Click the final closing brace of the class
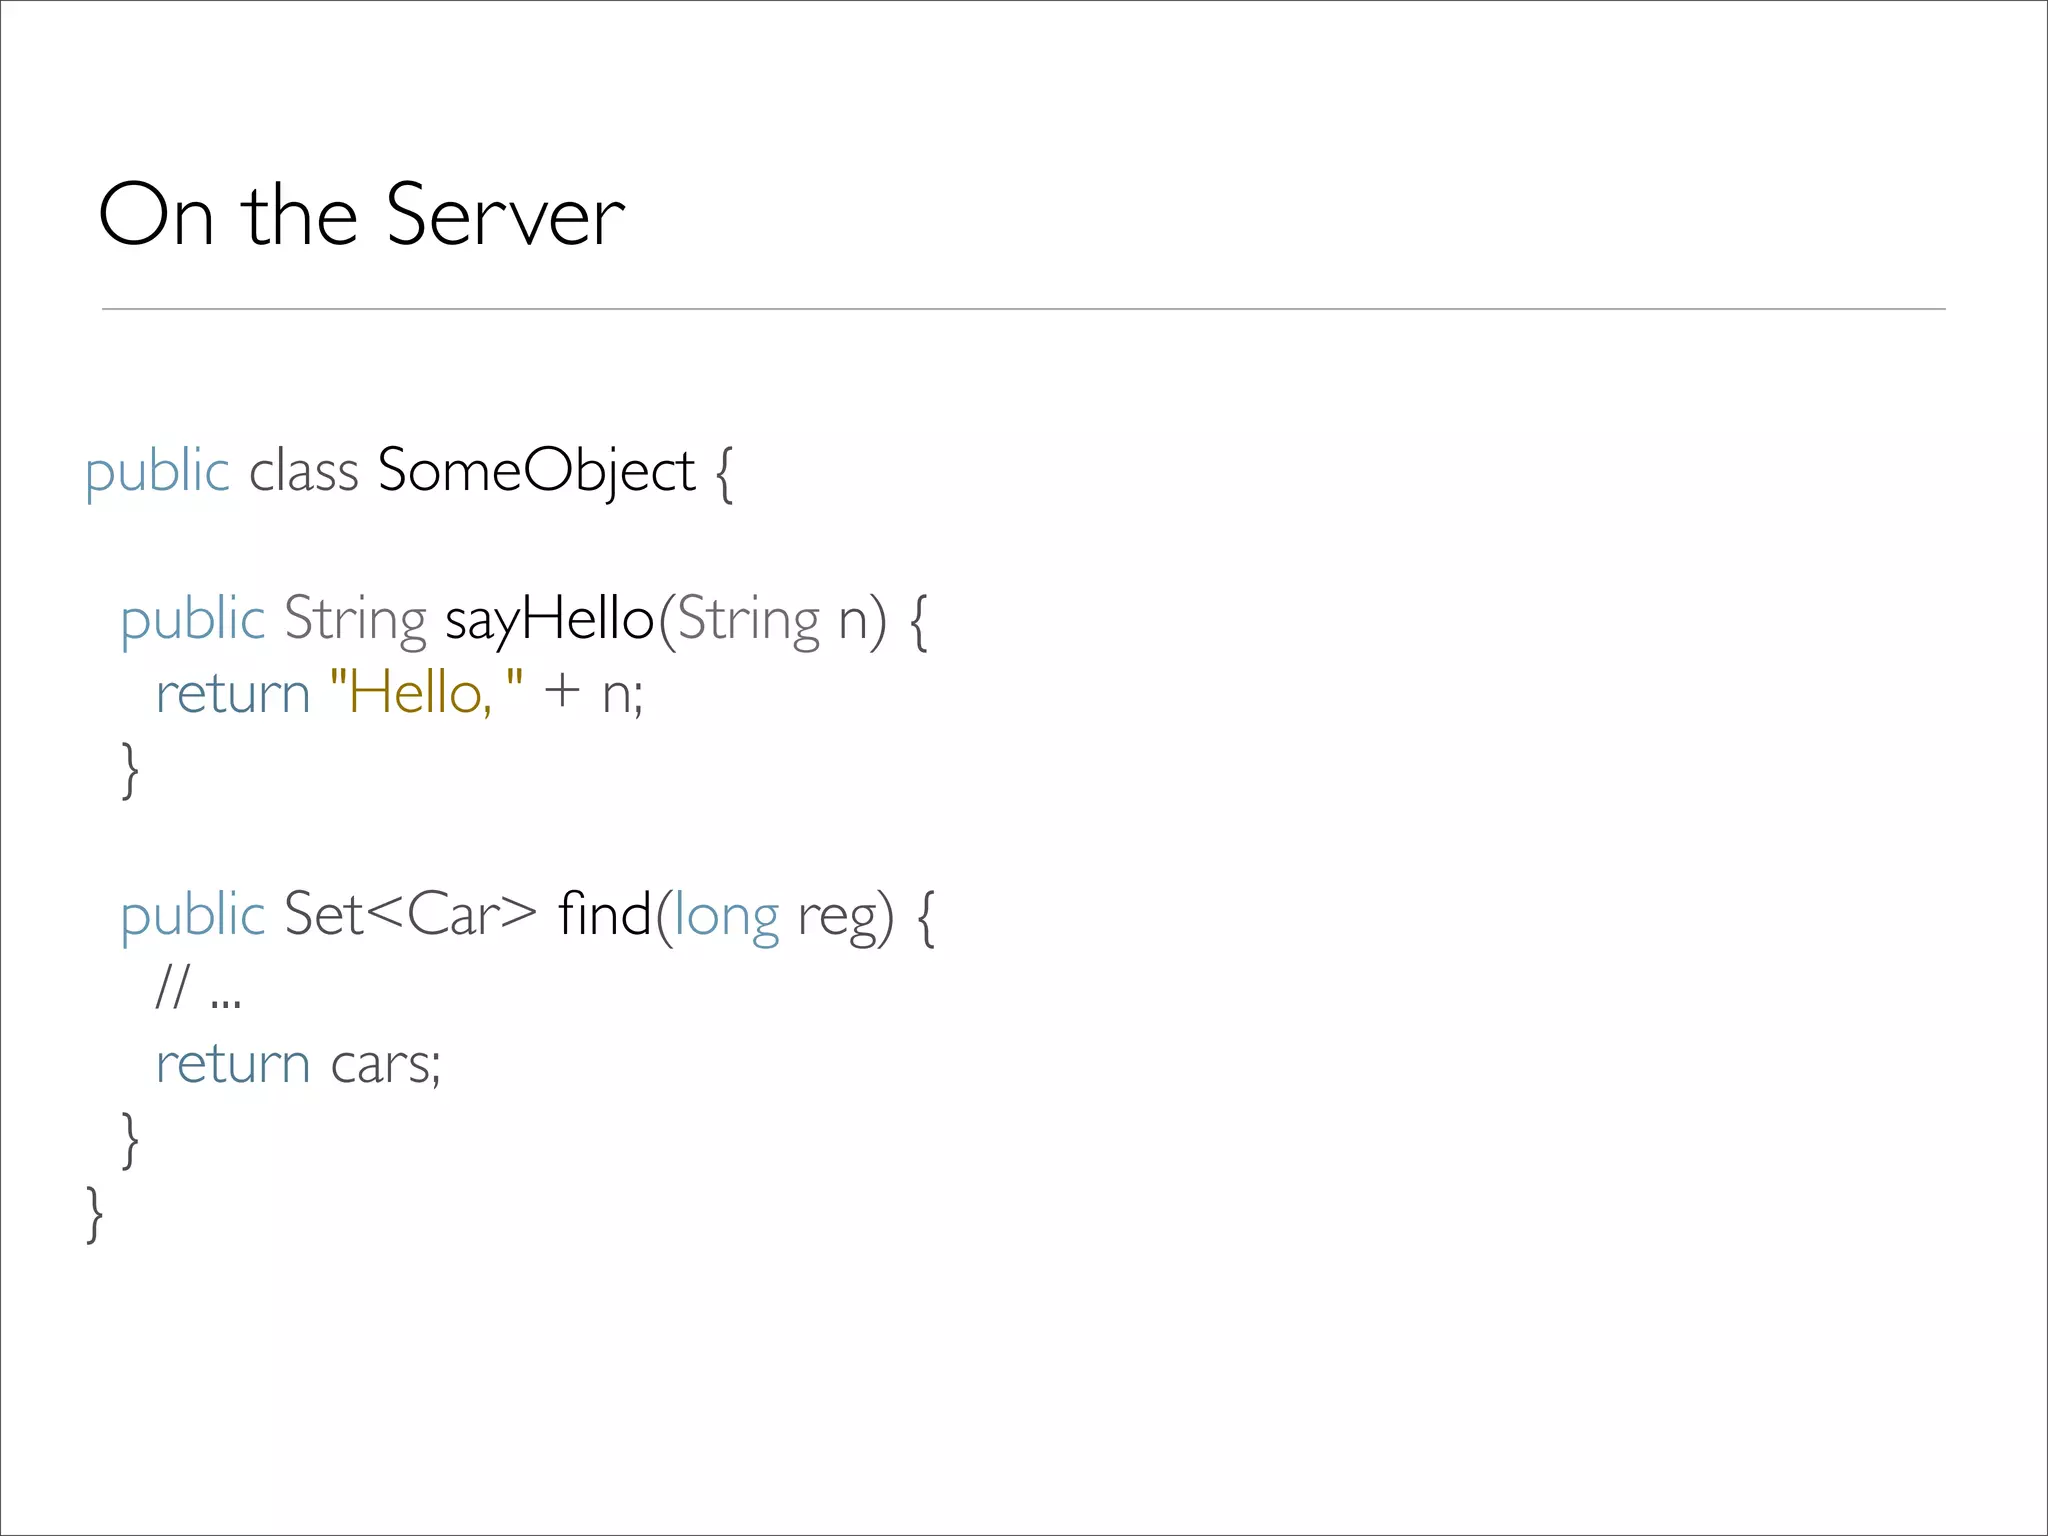The image size is (2048, 1536). click(x=95, y=1213)
